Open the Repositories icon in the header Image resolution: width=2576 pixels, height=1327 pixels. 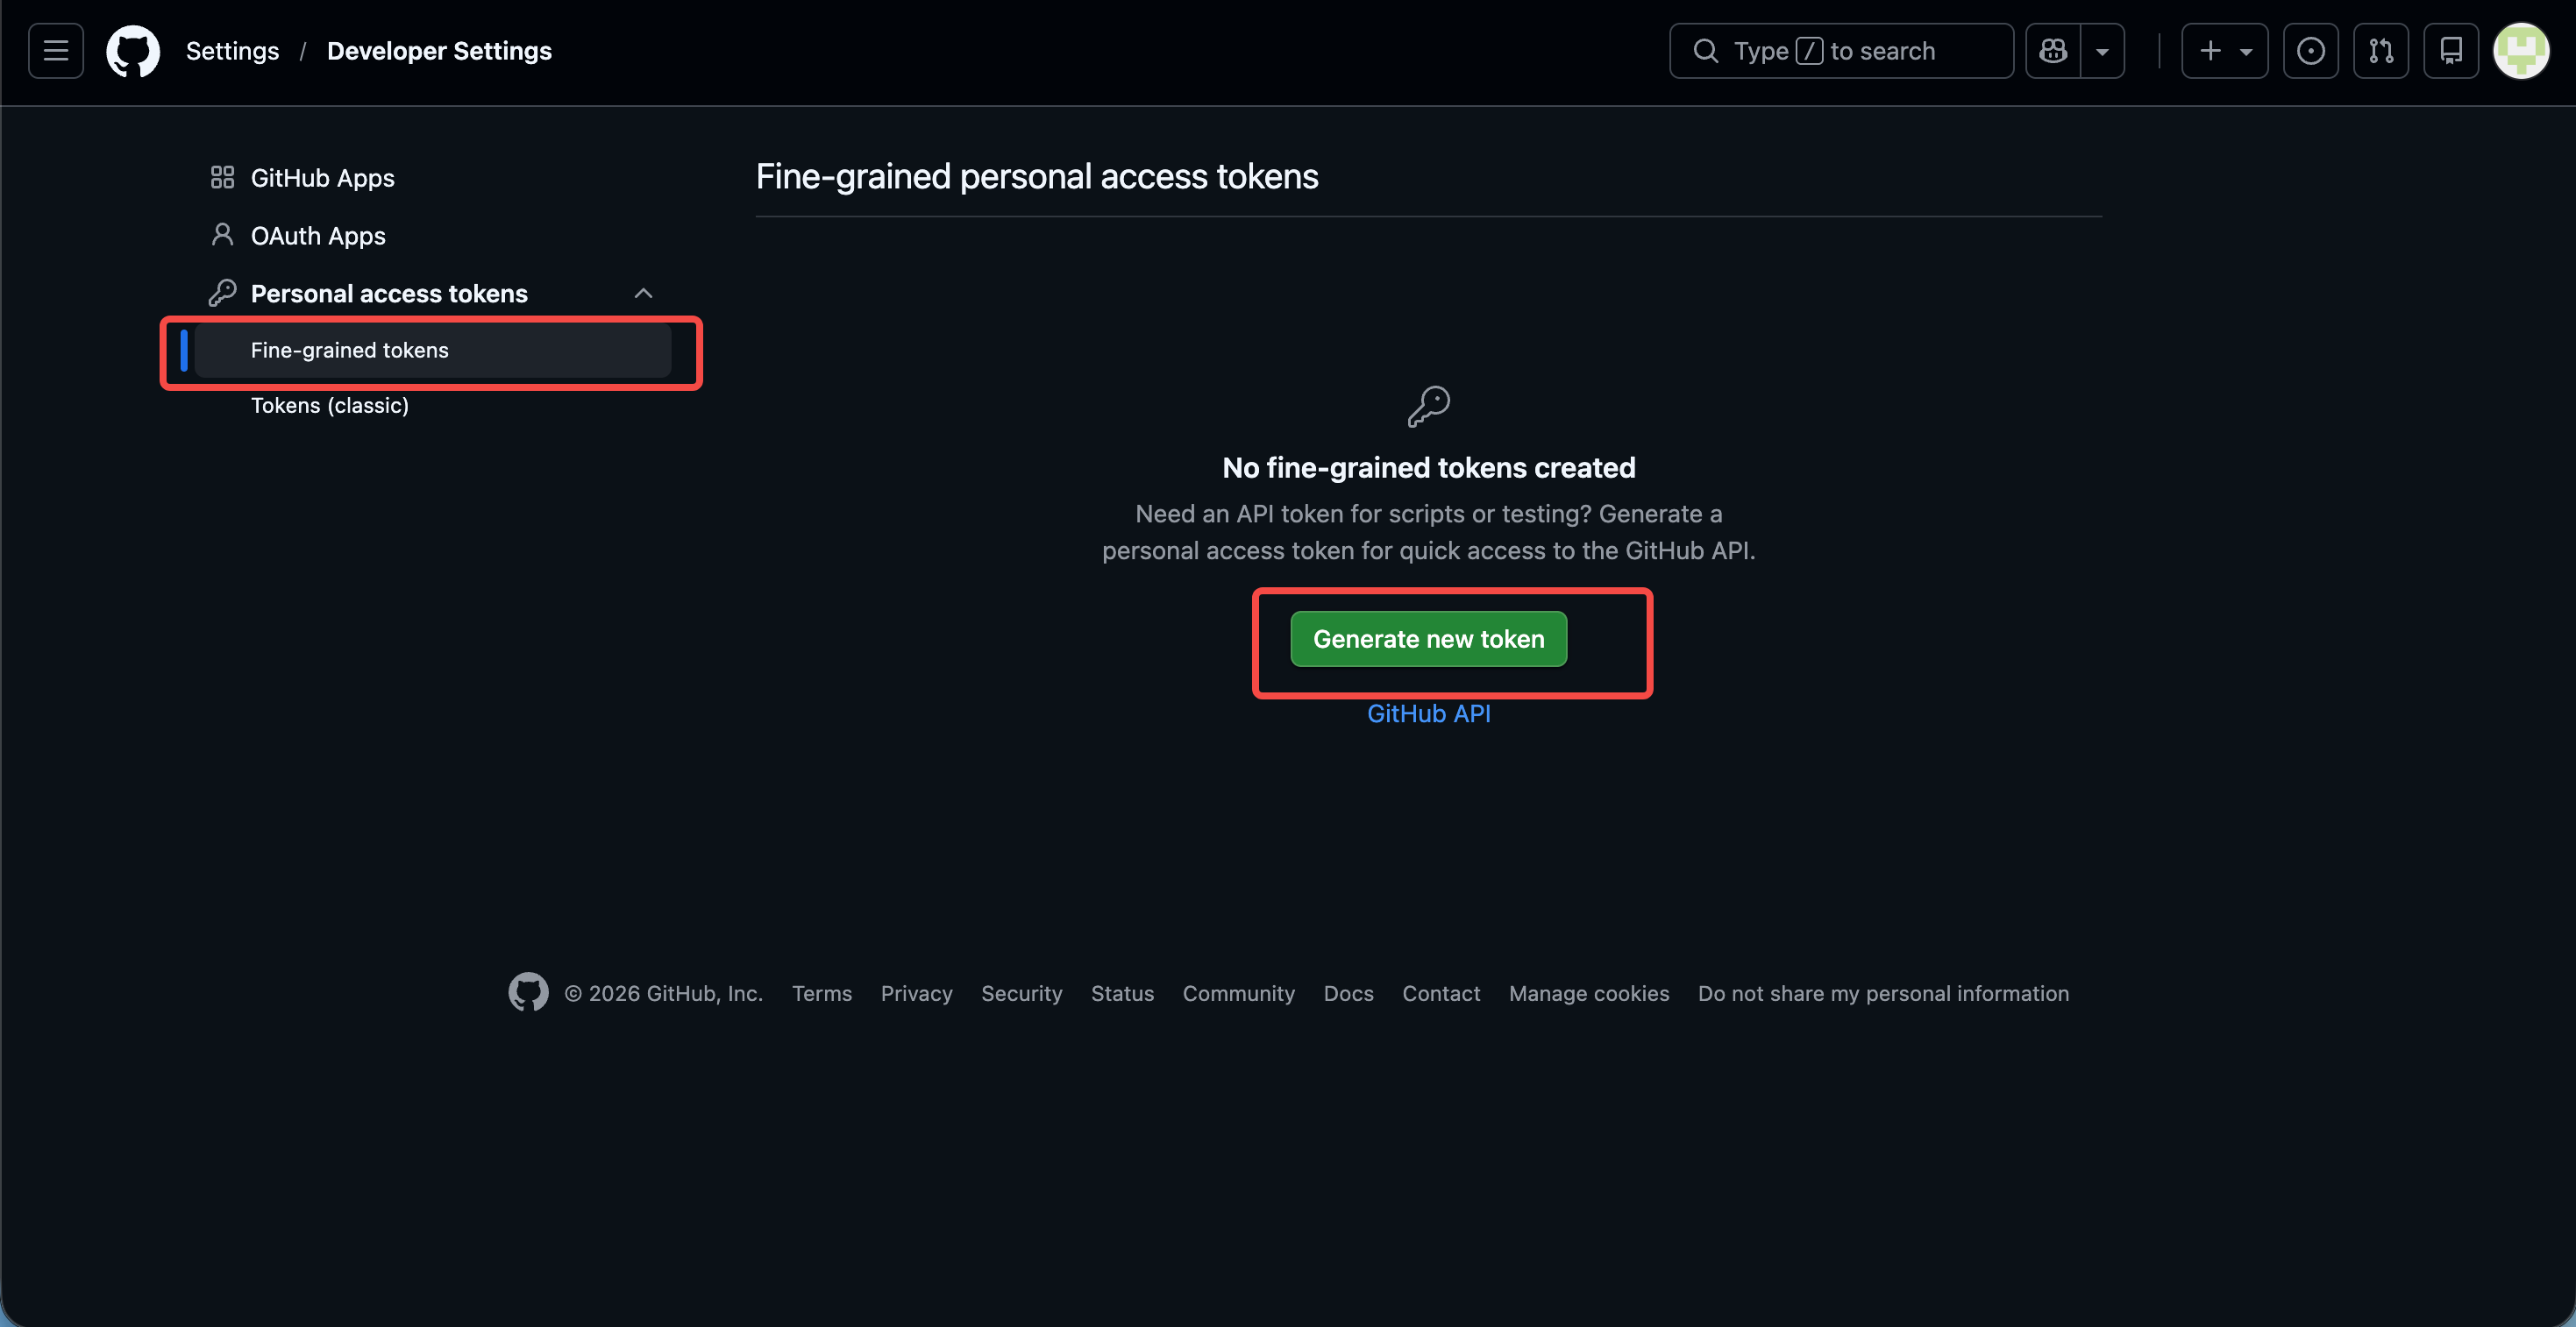click(x=2451, y=51)
